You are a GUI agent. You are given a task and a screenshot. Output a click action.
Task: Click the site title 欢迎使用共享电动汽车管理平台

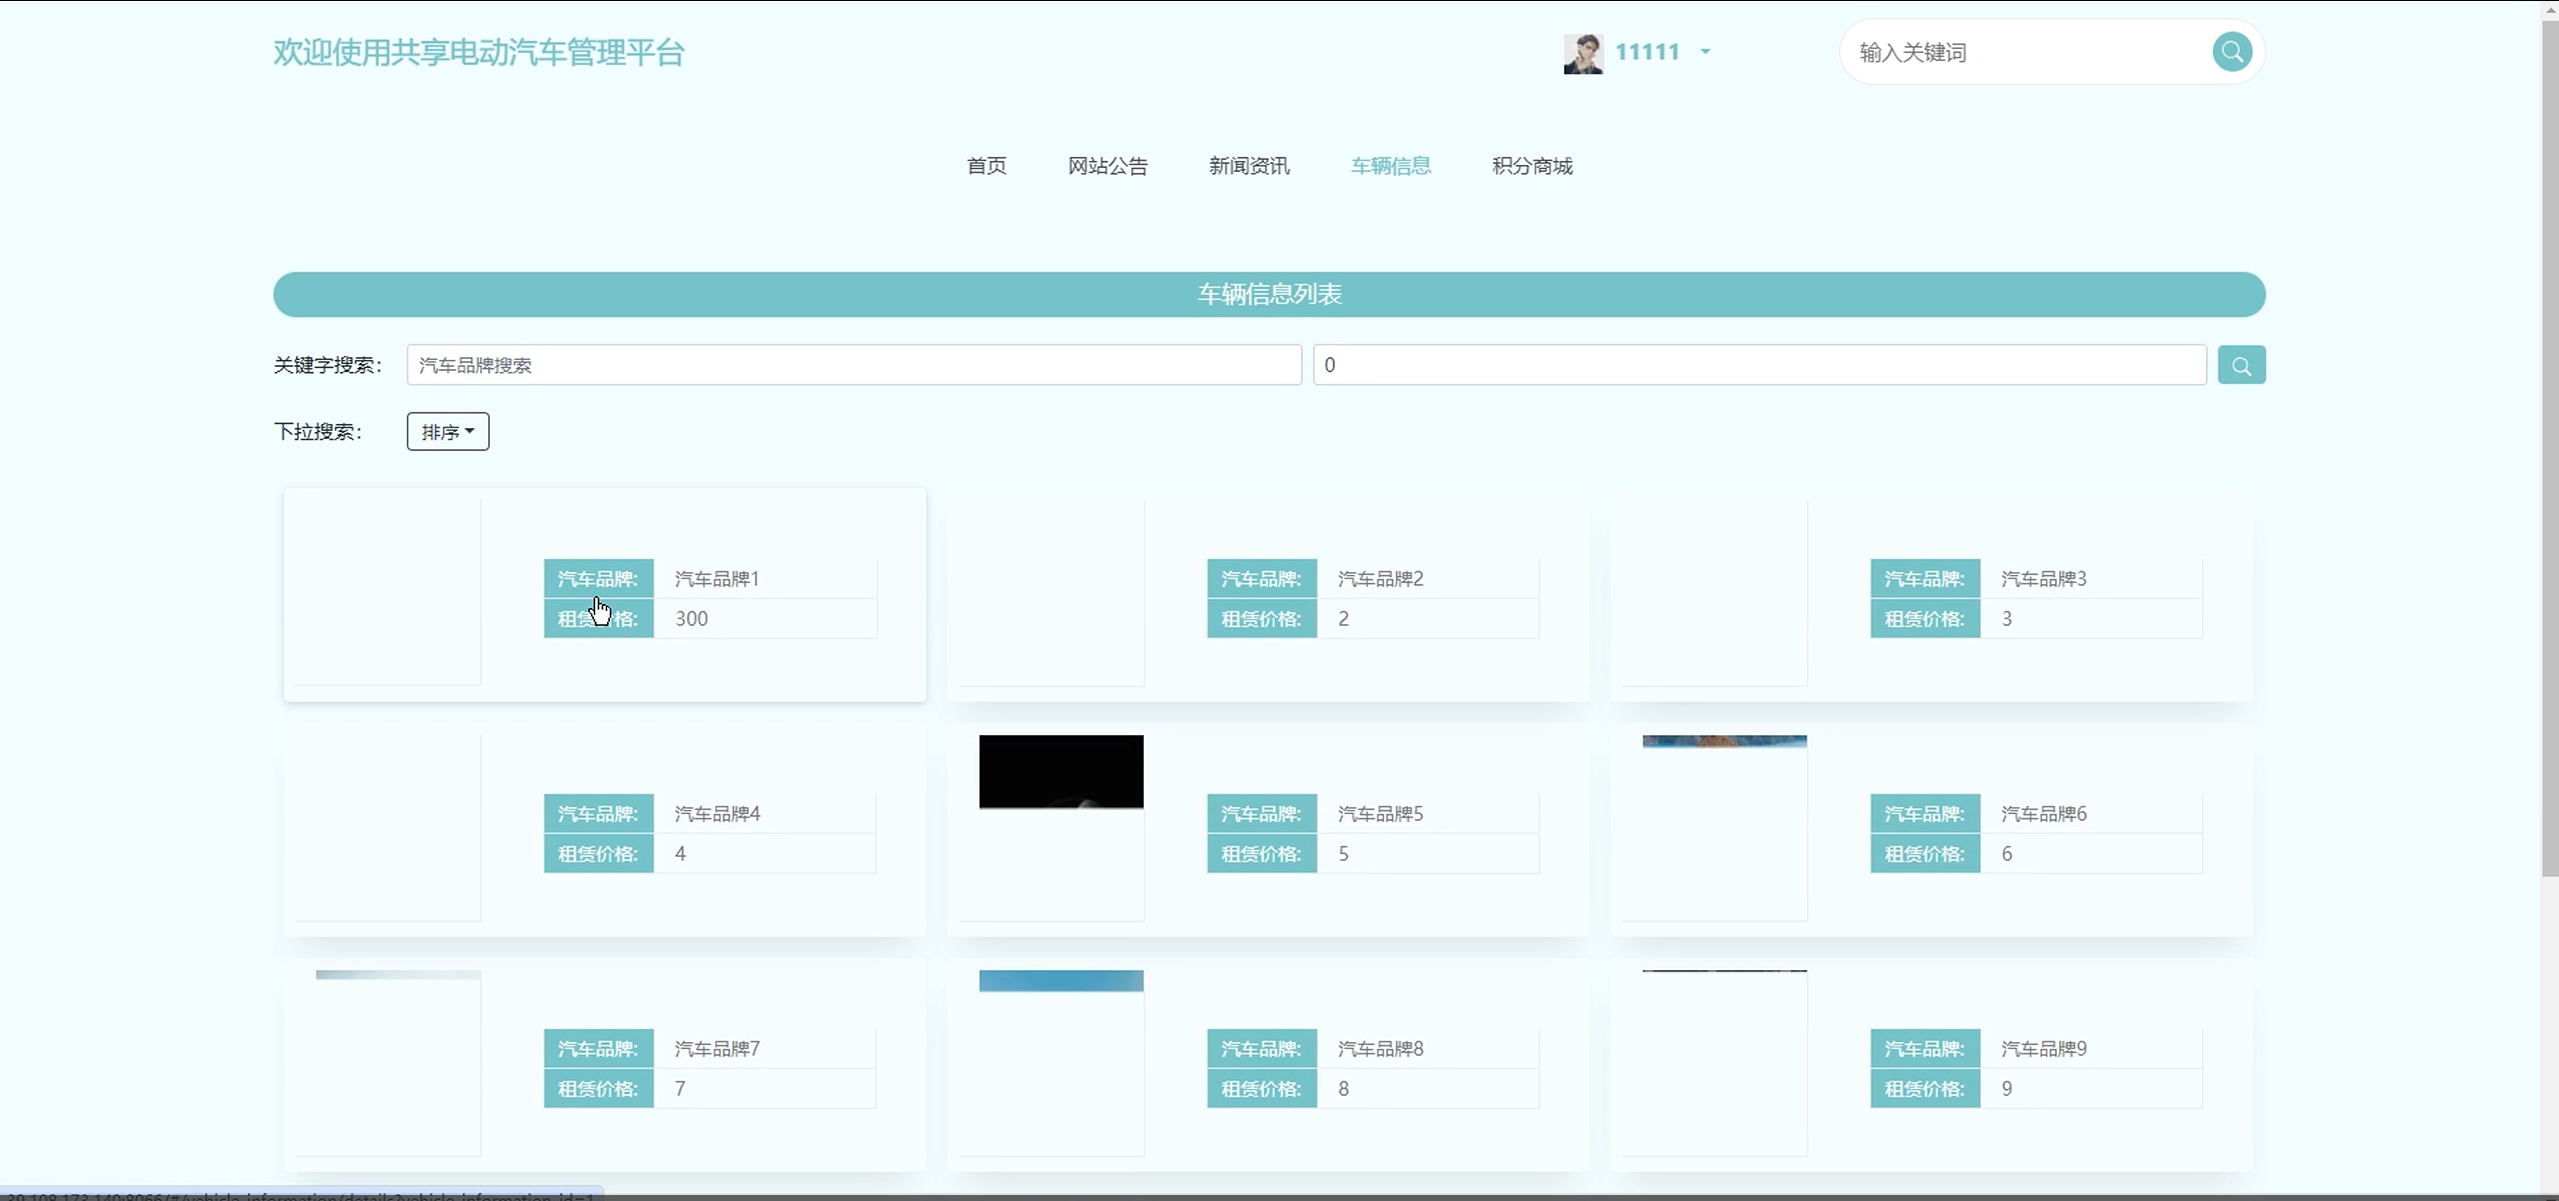(478, 53)
